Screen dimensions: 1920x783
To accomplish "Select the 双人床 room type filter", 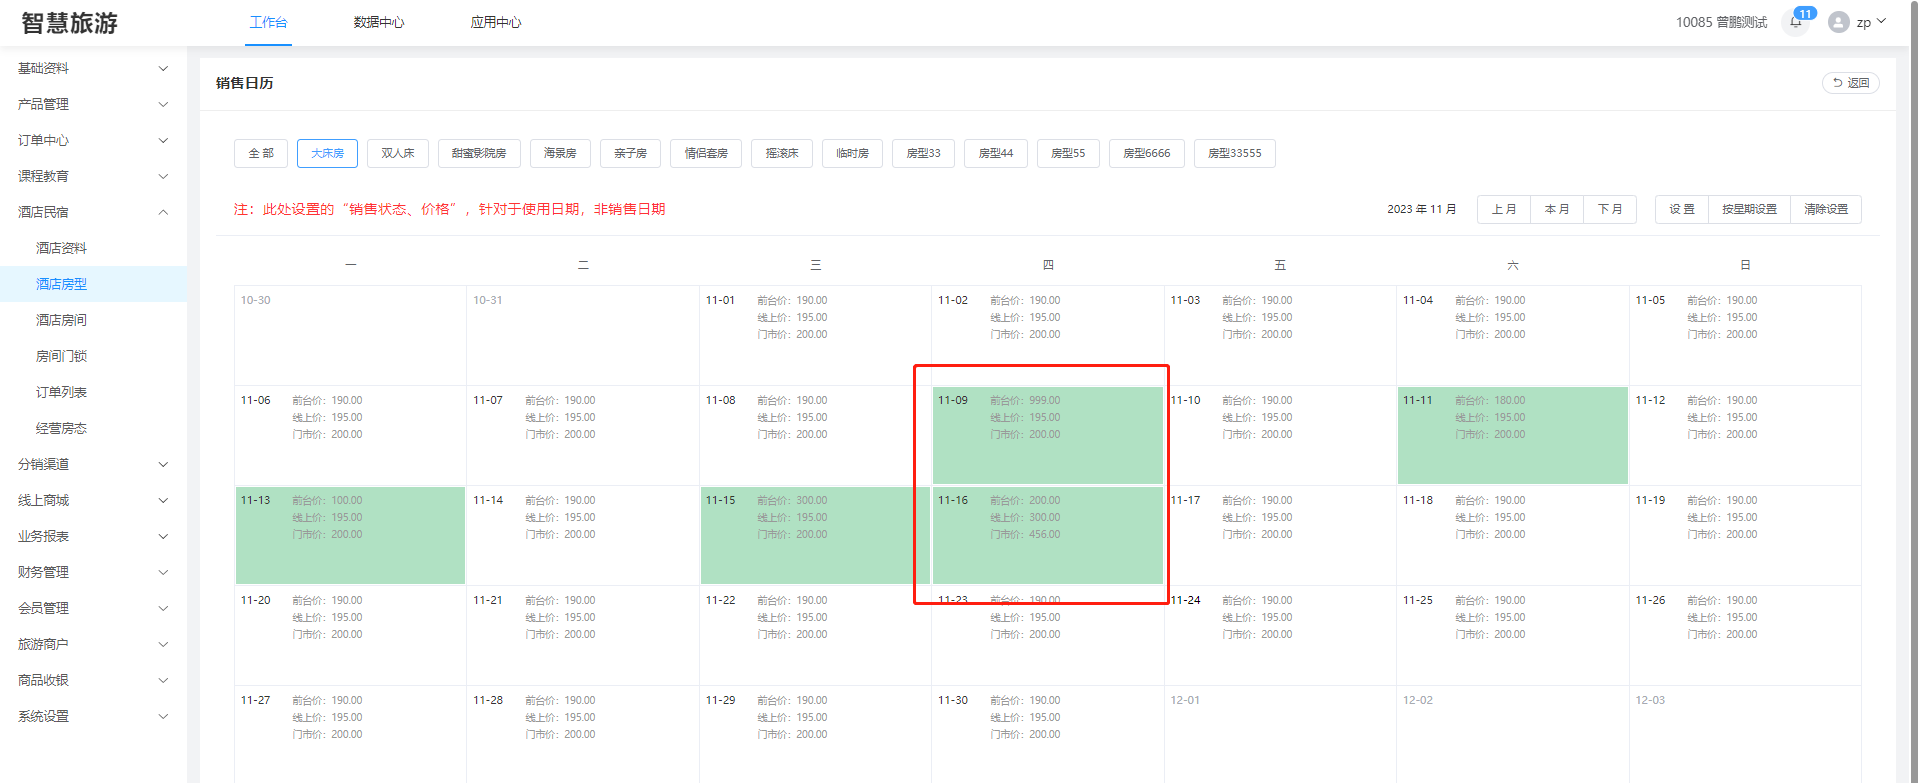I will (397, 153).
